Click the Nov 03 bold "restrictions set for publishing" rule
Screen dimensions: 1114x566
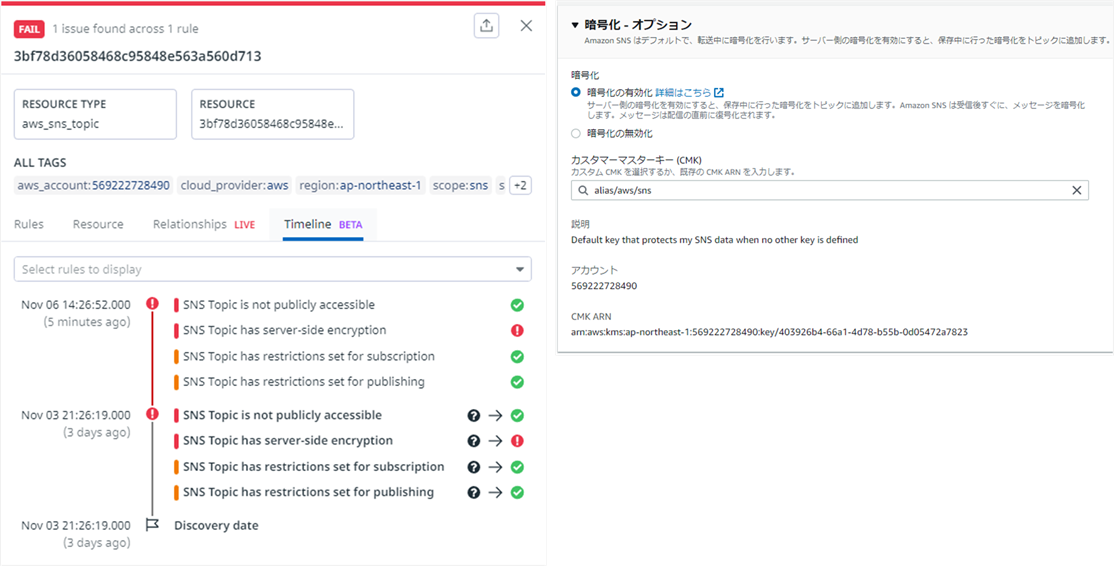pos(308,491)
